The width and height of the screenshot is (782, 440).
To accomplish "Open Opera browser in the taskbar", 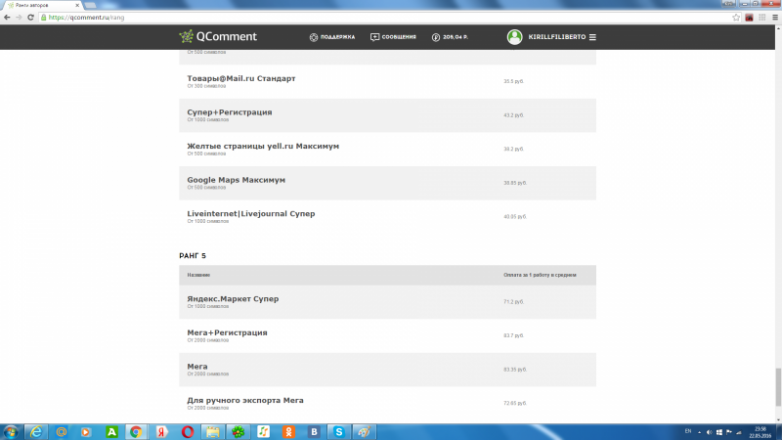I will [x=188, y=432].
